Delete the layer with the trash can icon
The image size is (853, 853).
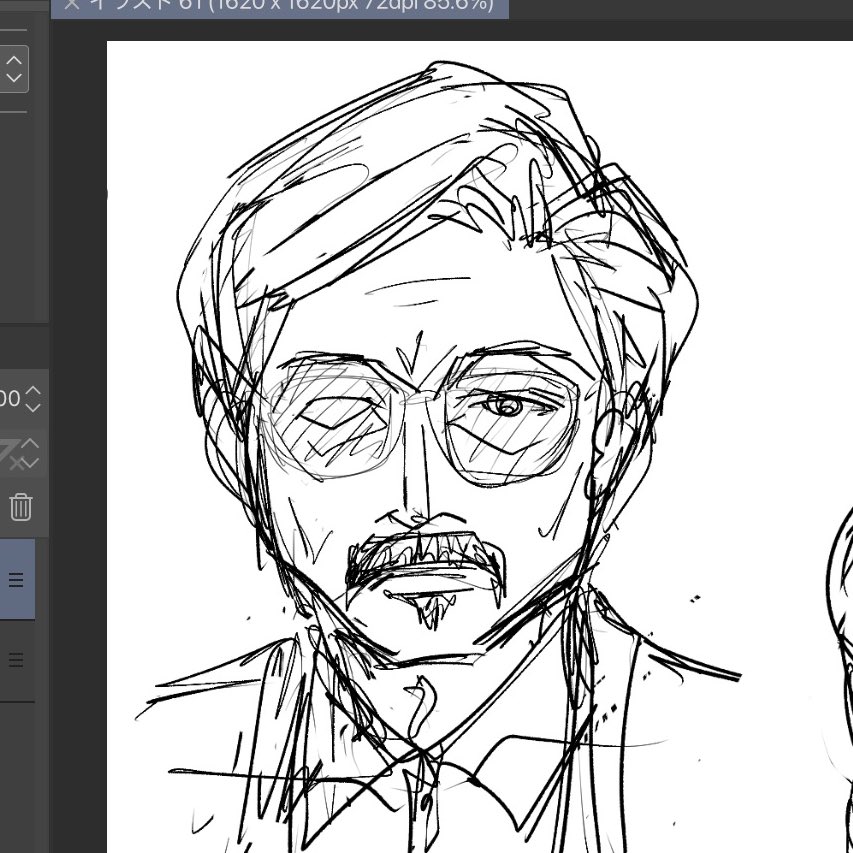coord(20,507)
